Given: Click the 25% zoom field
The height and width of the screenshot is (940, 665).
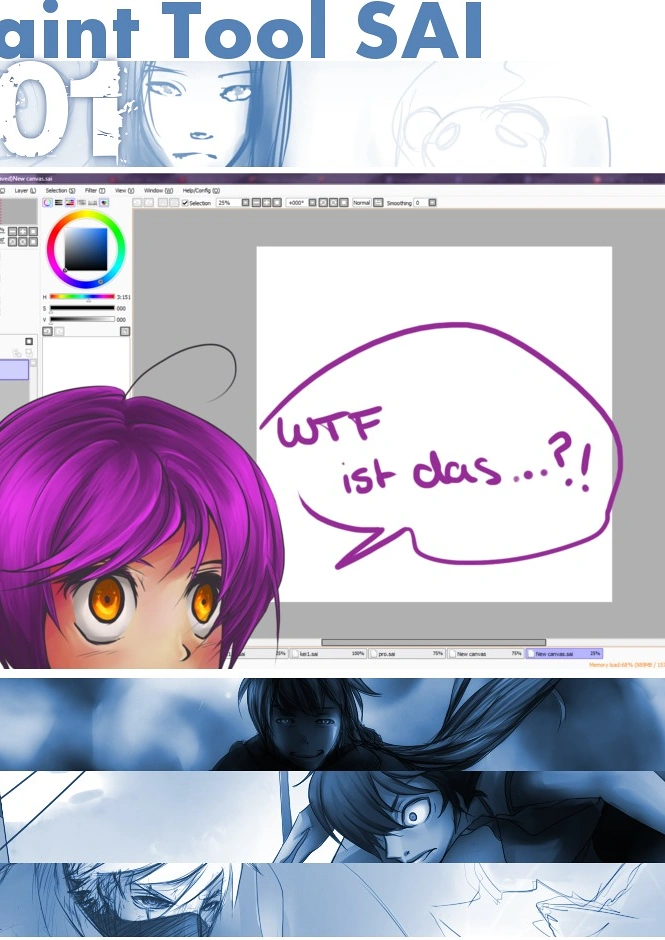Looking at the screenshot, I should (x=228, y=203).
